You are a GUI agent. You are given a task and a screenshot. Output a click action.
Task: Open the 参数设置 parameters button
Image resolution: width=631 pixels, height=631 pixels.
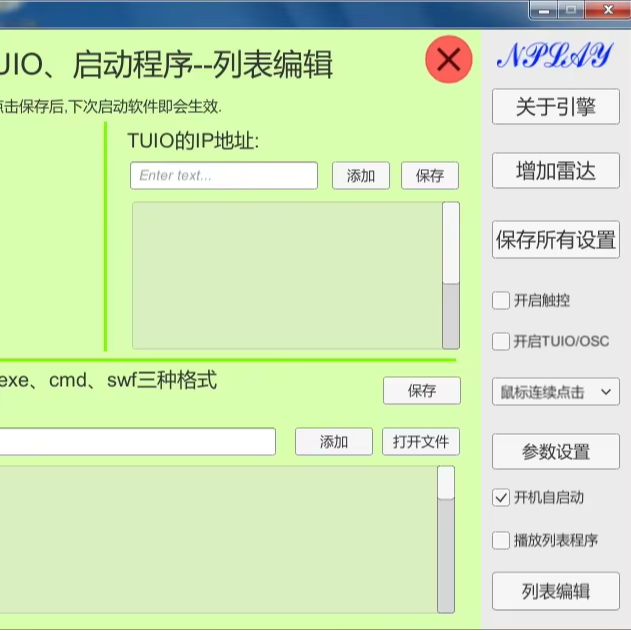(x=556, y=452)
